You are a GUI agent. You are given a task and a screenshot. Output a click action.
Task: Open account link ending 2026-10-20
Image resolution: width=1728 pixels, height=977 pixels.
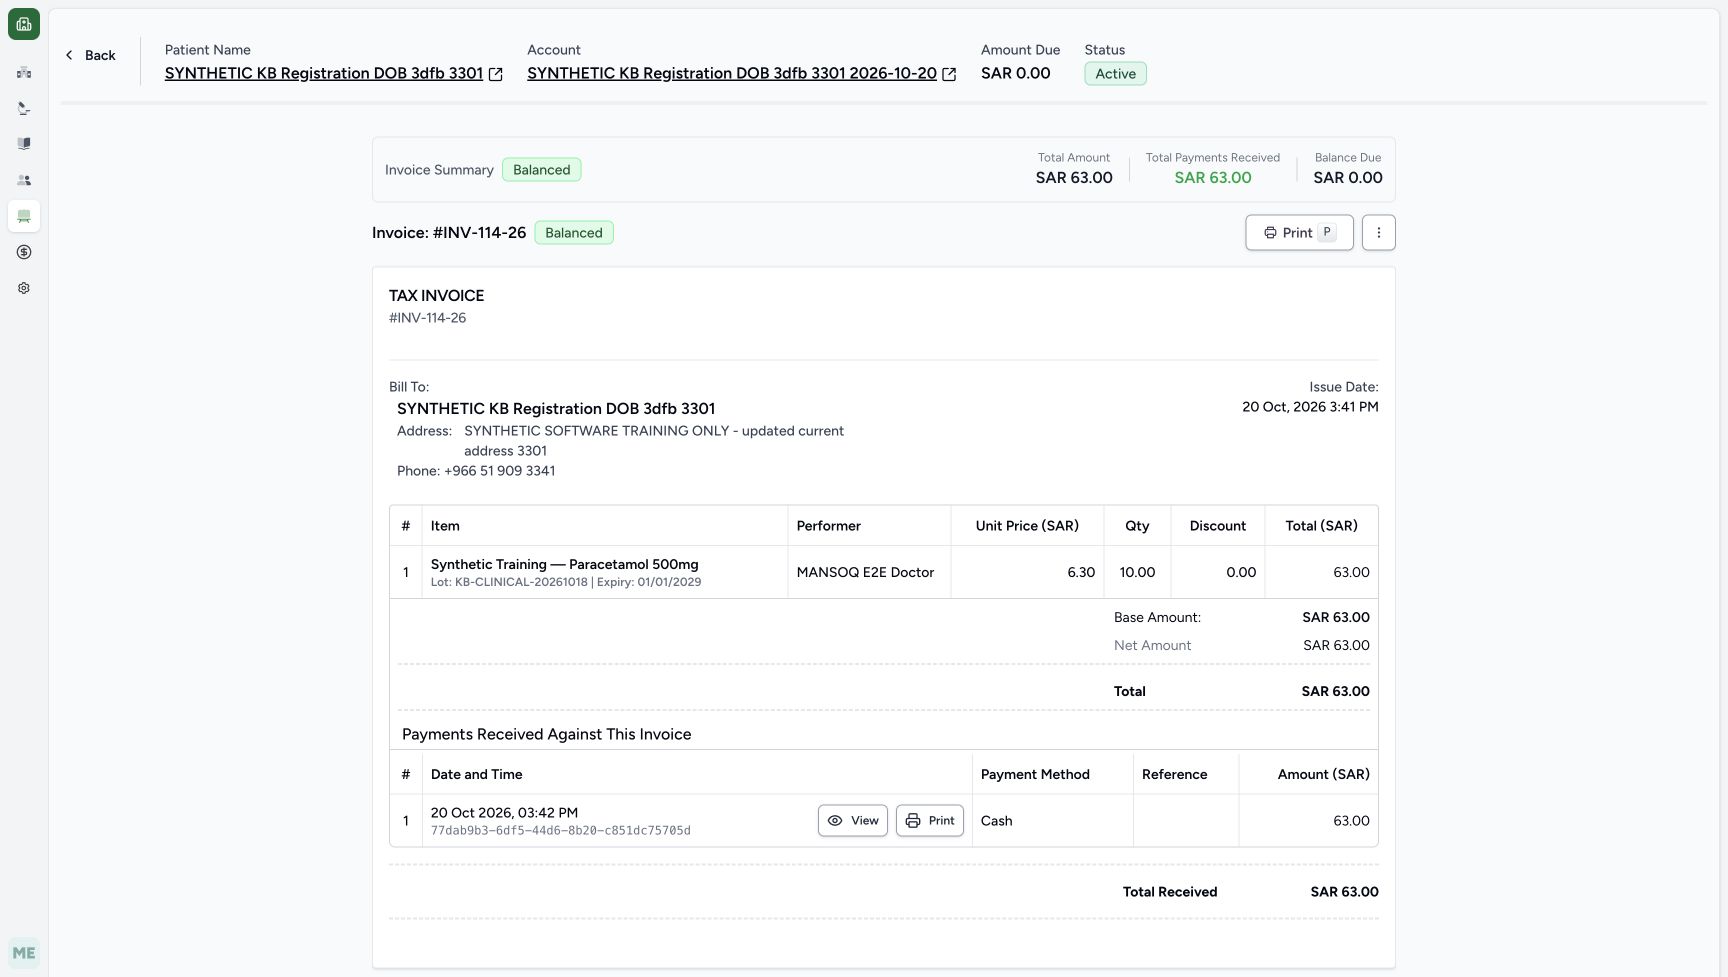click(732, 73)
